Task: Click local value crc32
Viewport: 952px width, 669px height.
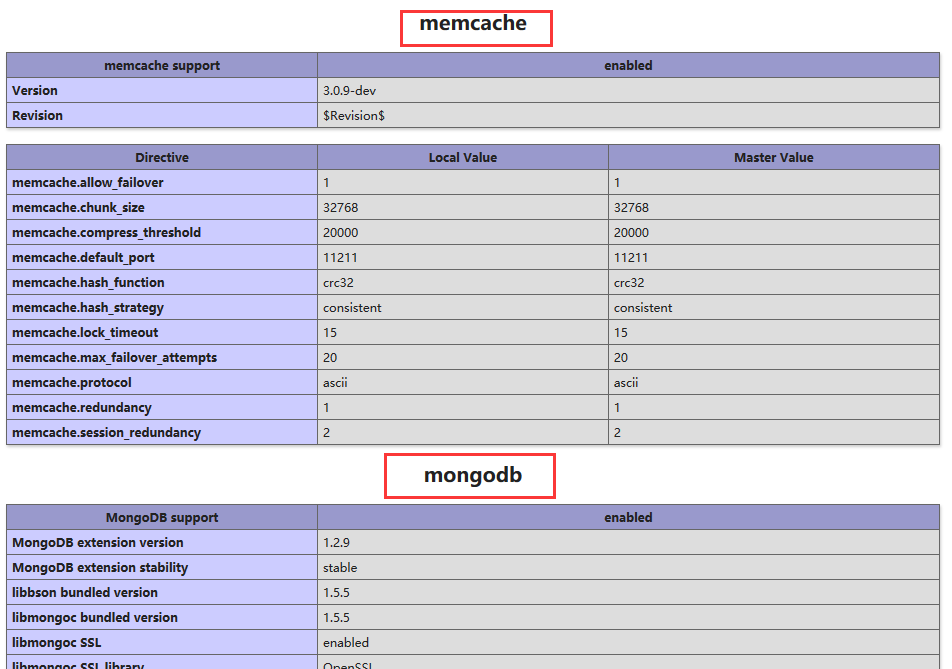Action: [x=338, y=282]
